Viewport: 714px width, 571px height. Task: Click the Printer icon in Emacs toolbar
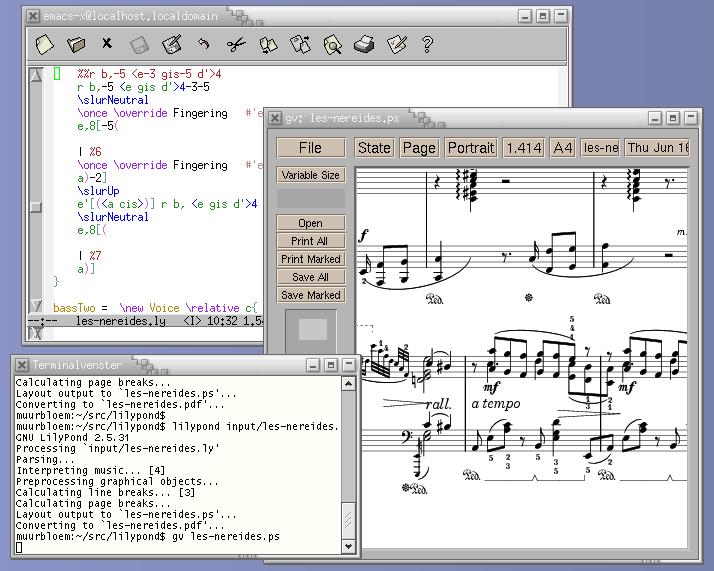pos(364,45)
